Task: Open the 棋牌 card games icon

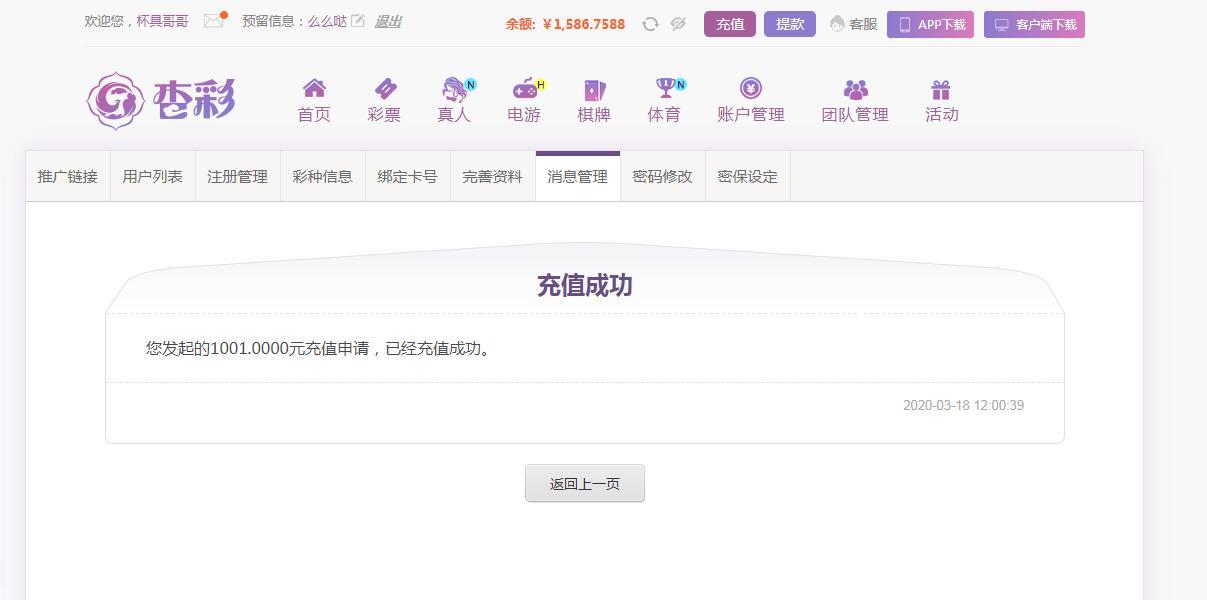Action: click(x=594, y=89)
